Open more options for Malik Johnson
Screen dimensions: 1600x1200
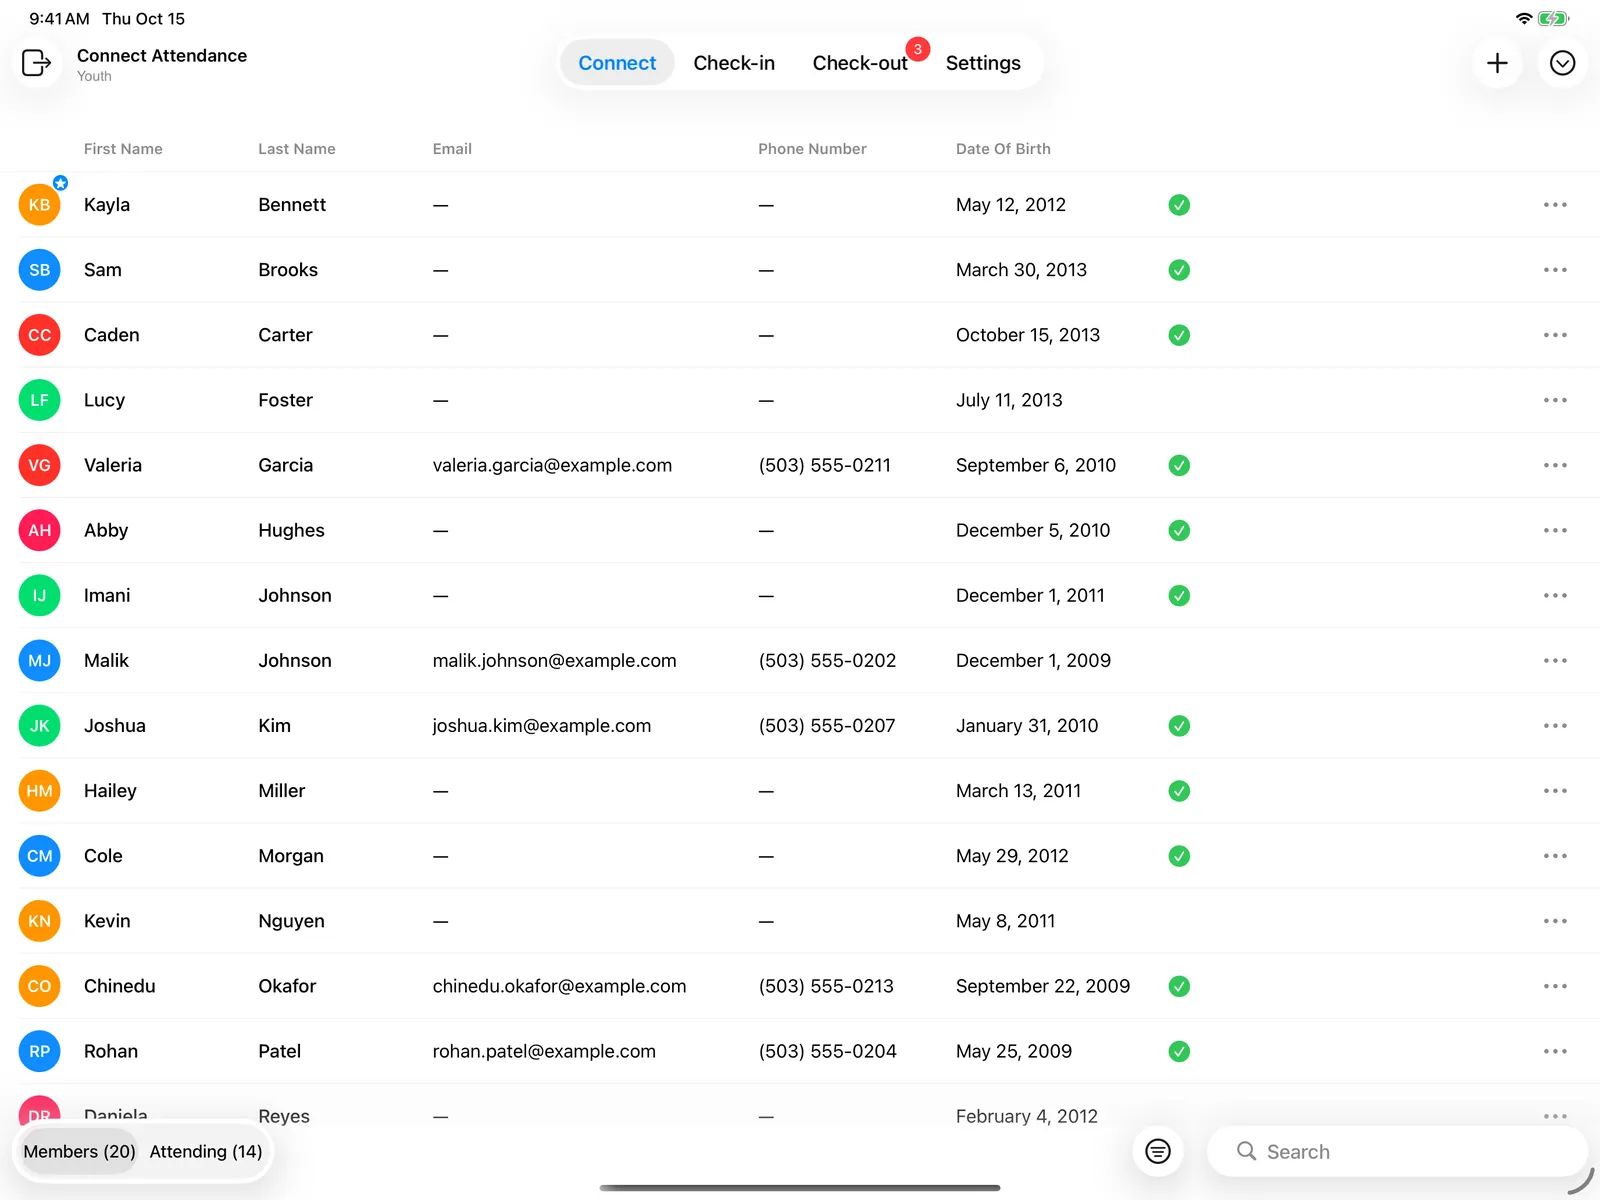pyautogui.click(x=1555, y=660)
